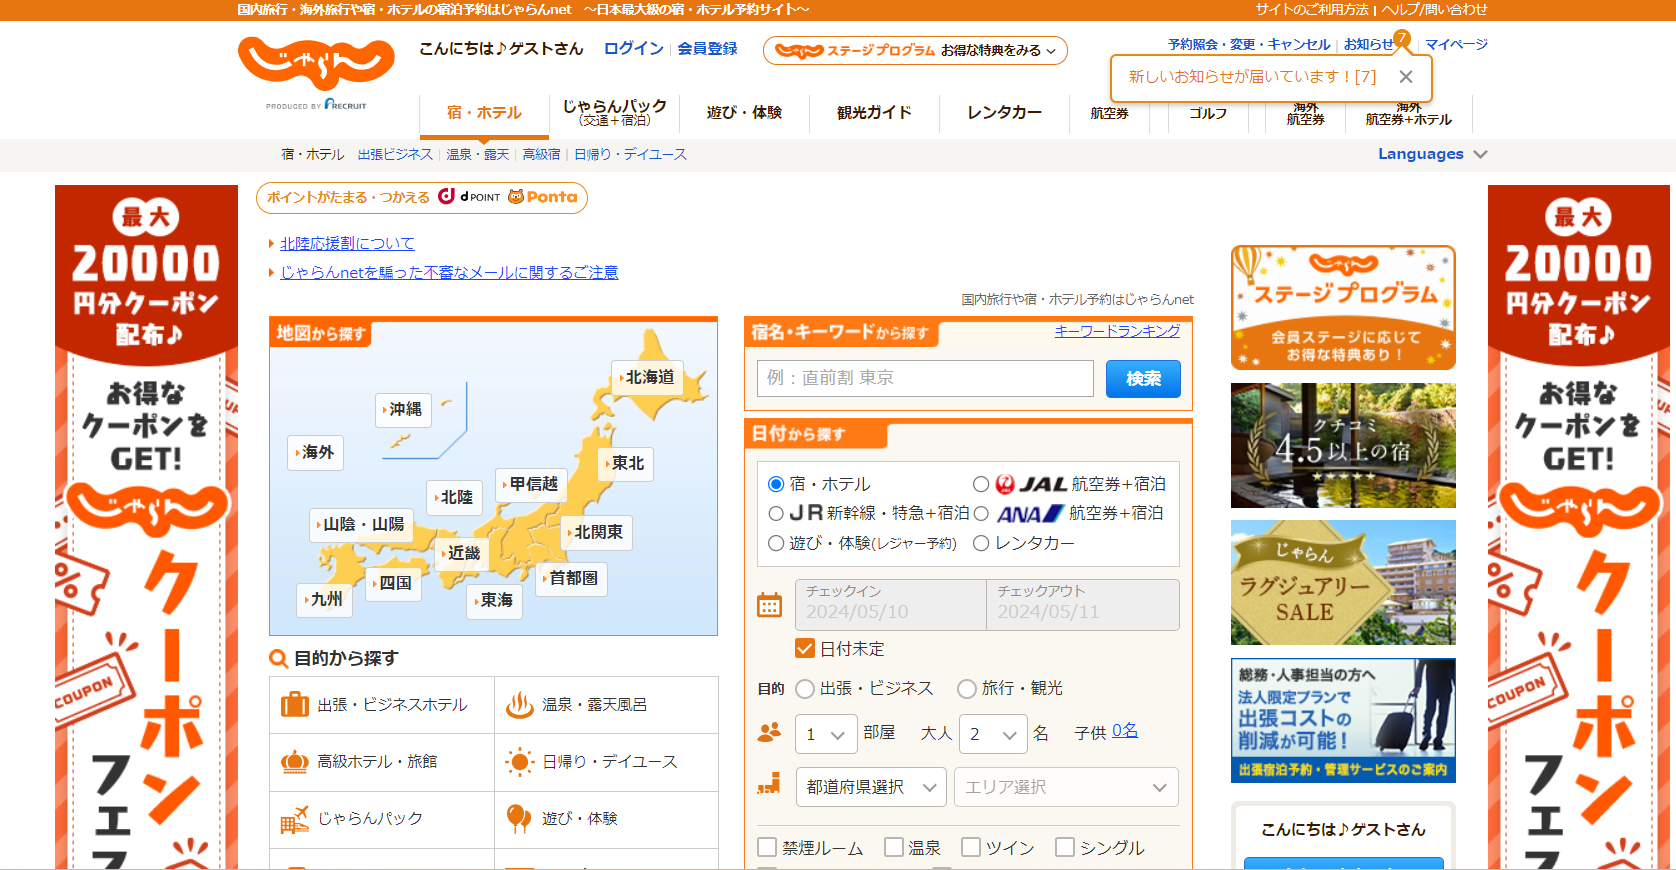Click the チェックイン date field
Image resolution: width=1676 pixels, height=870 pixels.
(x=890, y=604)
